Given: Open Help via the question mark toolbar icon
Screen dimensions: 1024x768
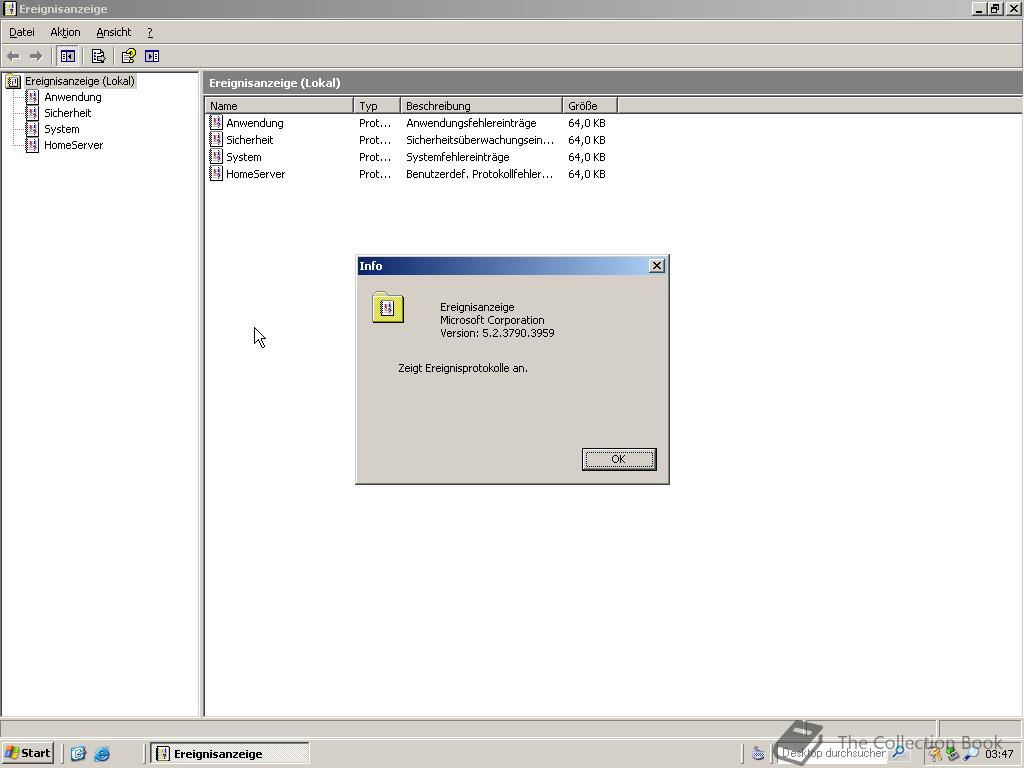Looking at the screenshot, I should pyautogui.click(x=129, y=56).
